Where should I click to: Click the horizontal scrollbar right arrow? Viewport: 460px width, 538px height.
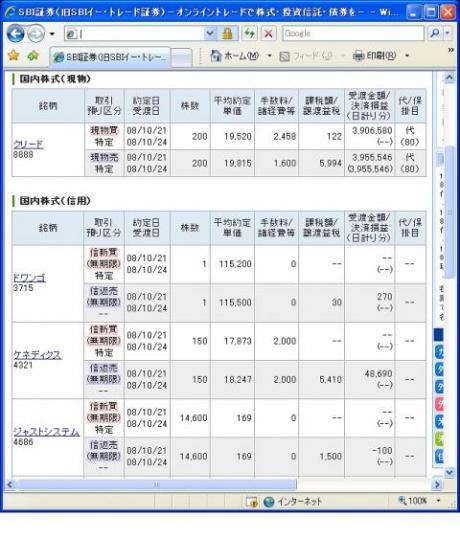coord(437,484)
